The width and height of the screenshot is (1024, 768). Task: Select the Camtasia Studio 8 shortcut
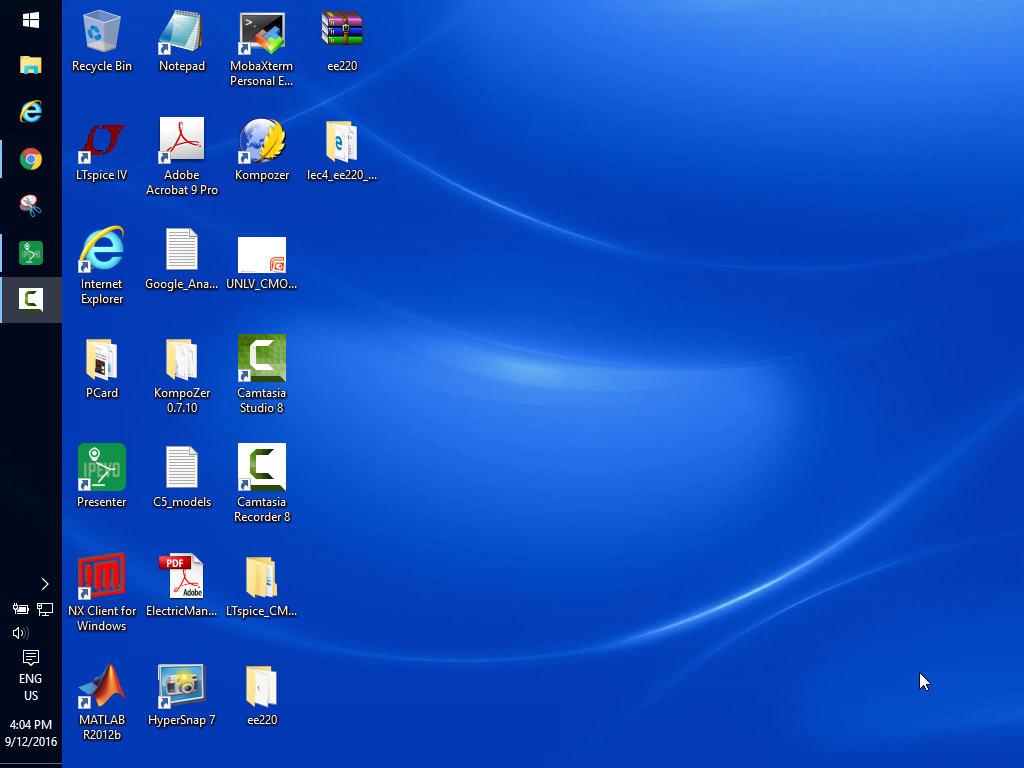(262, 359)
